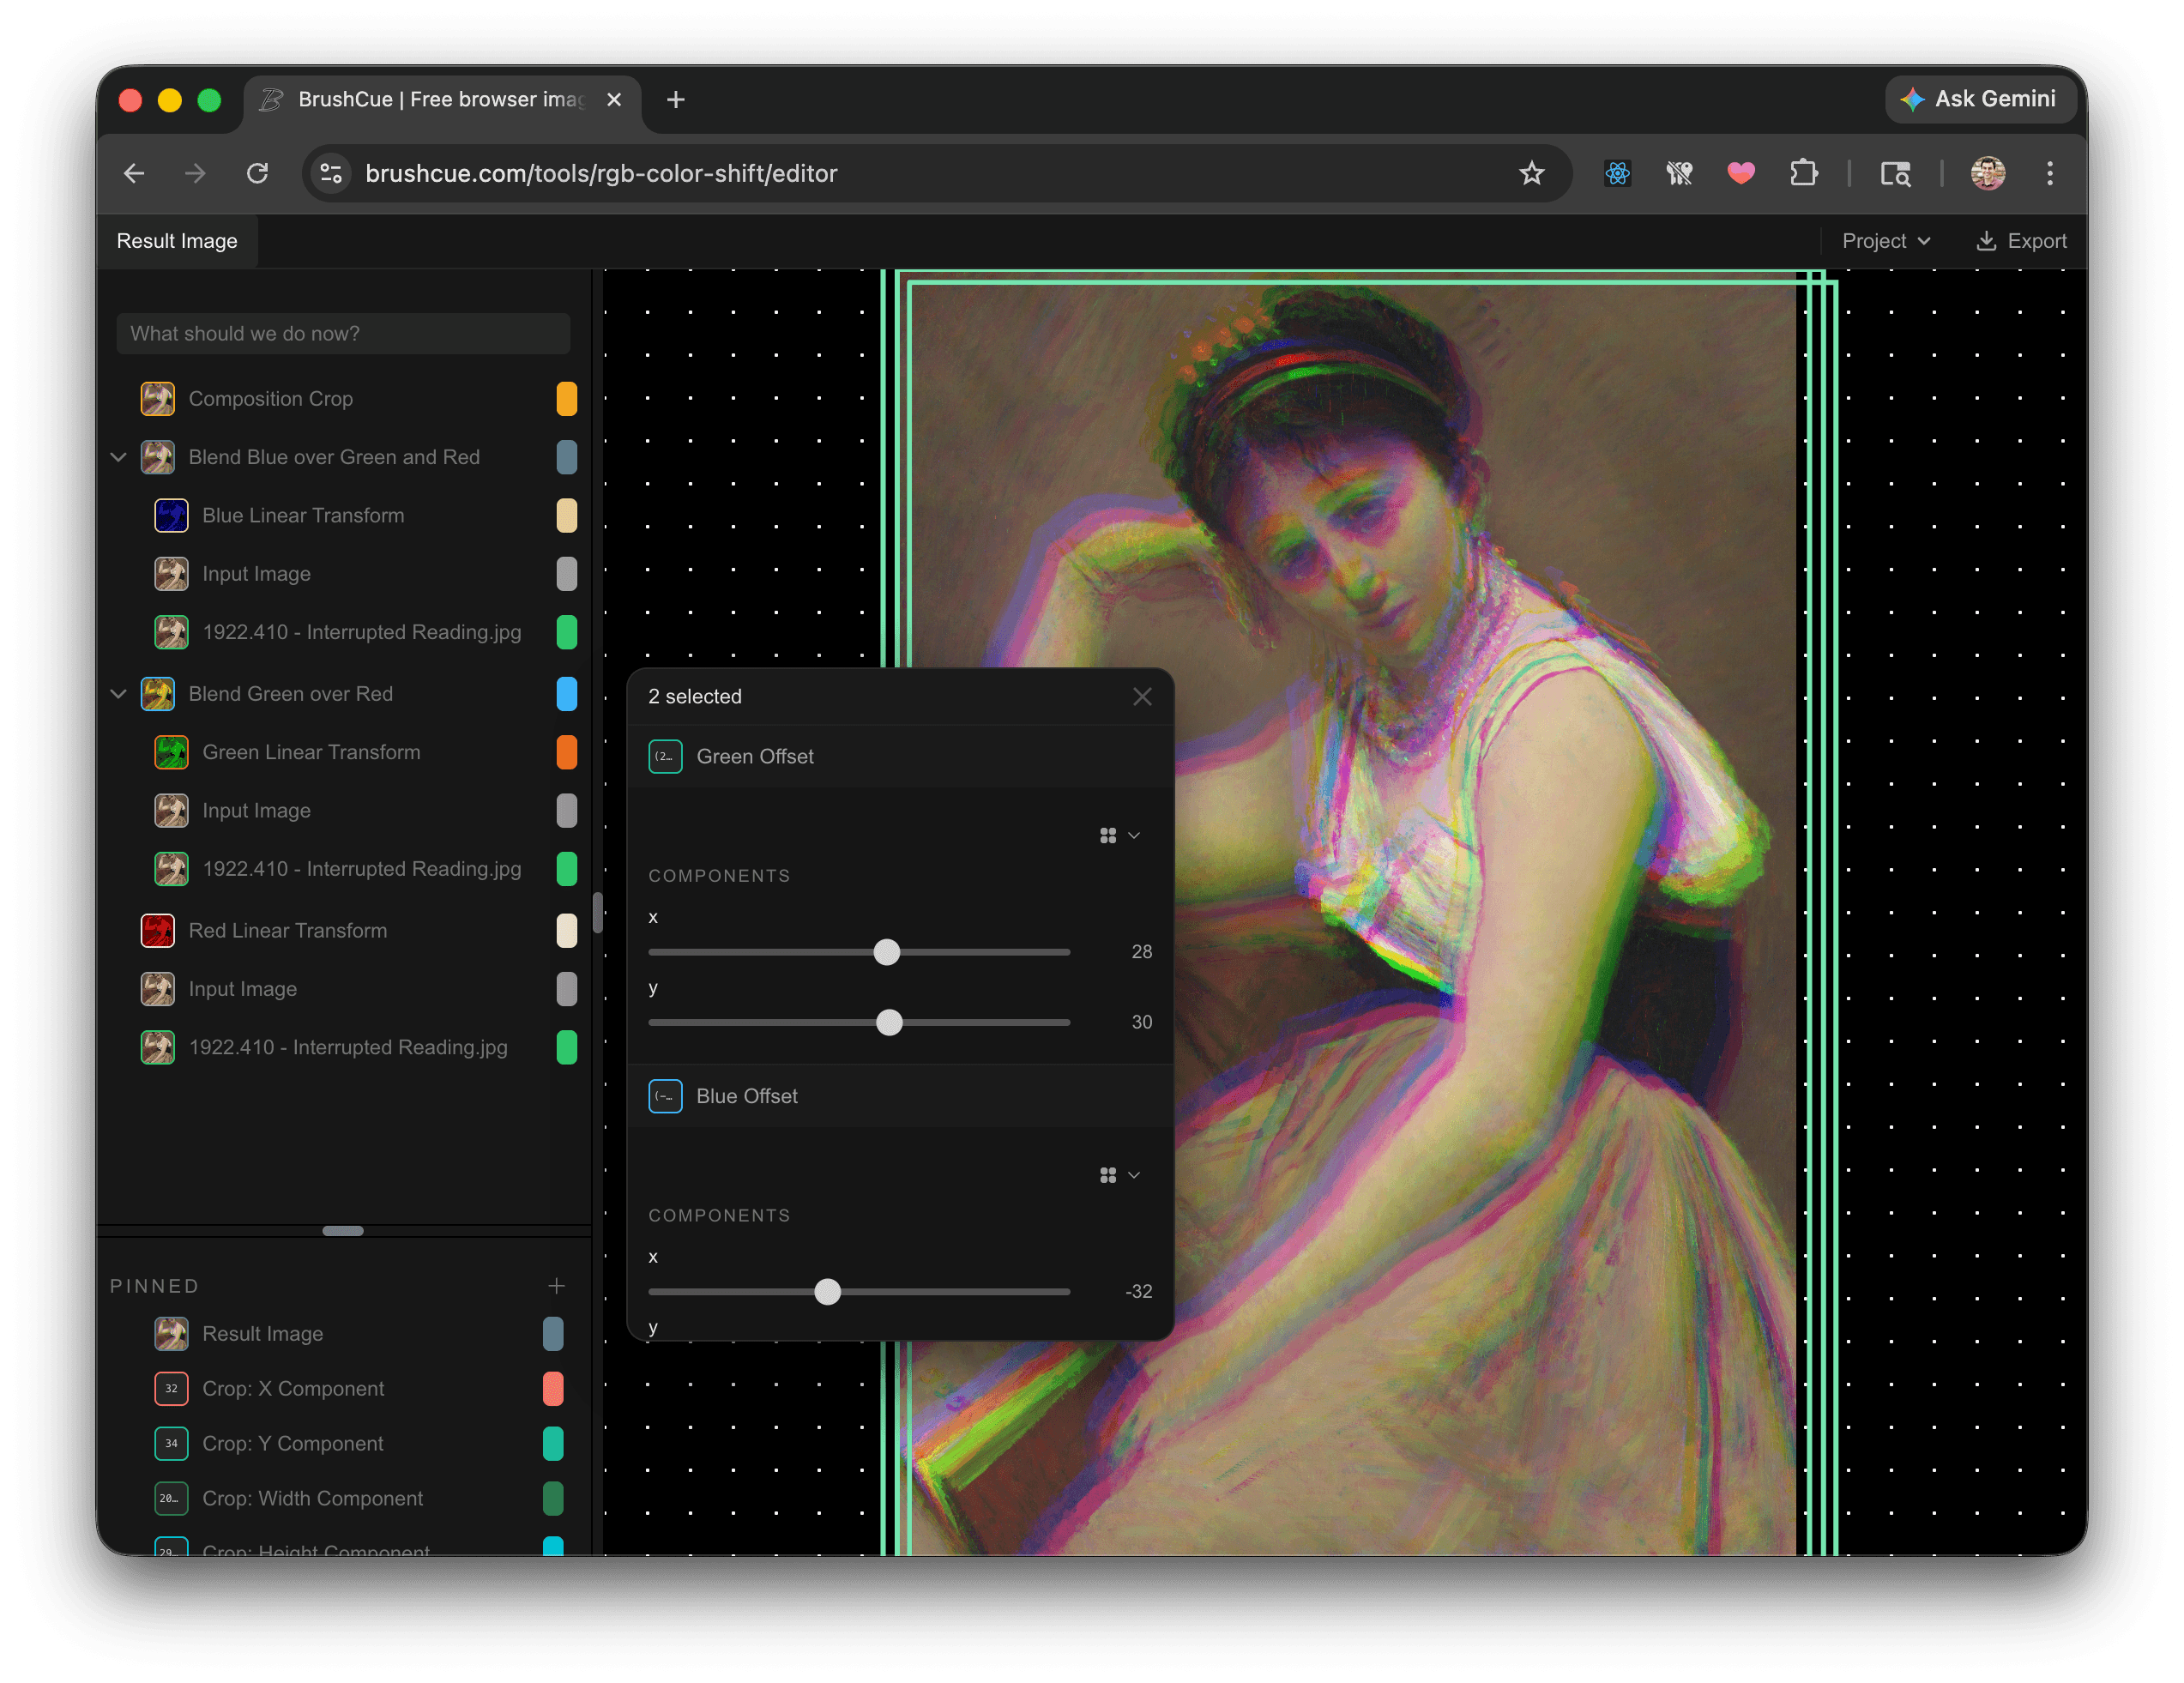Image resolution: width=2184 pixels, height=1683 pixels.
Task: Toggle grid view for Green Offset components
Action: tap(1107, 835)
